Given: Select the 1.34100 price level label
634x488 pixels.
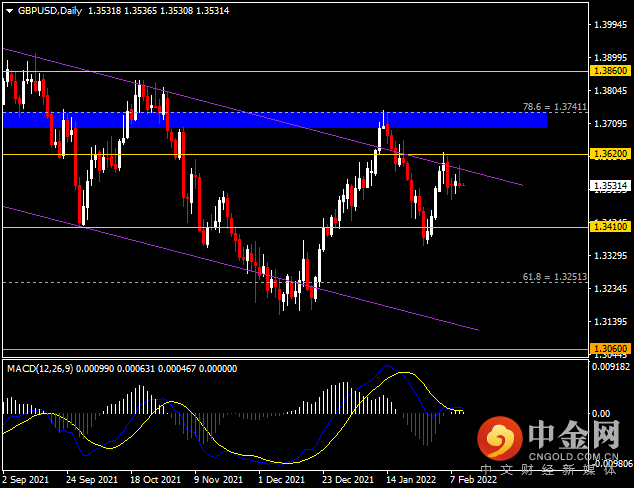Looking at the screenshot, I should (x=610, y=226).
